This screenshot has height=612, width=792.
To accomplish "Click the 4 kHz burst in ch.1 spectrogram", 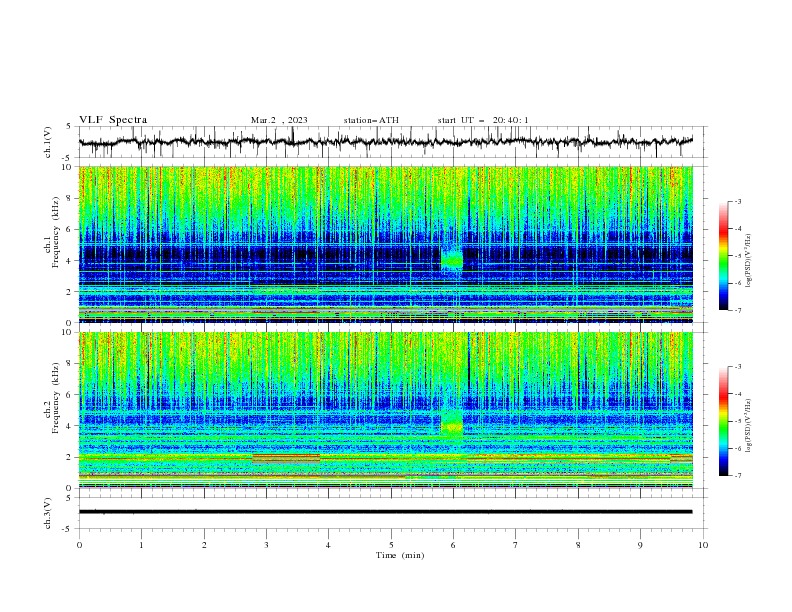I will click(x=452, y=260).
